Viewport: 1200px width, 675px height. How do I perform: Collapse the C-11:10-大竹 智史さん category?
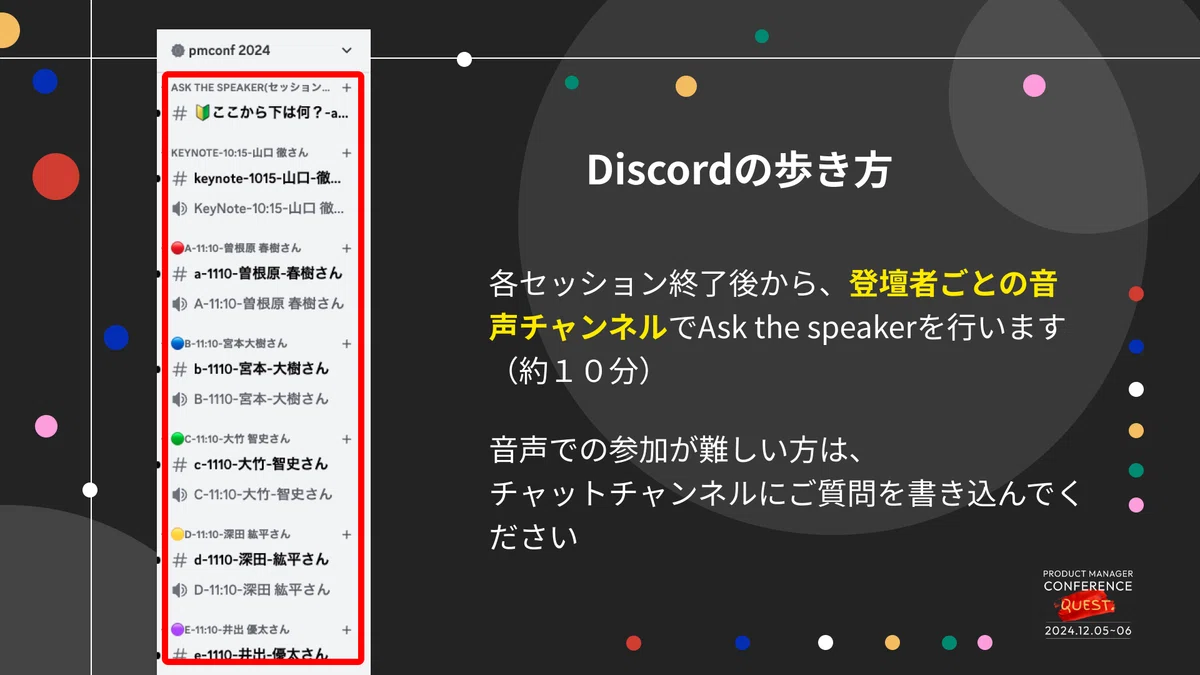(x=231, y=439)
